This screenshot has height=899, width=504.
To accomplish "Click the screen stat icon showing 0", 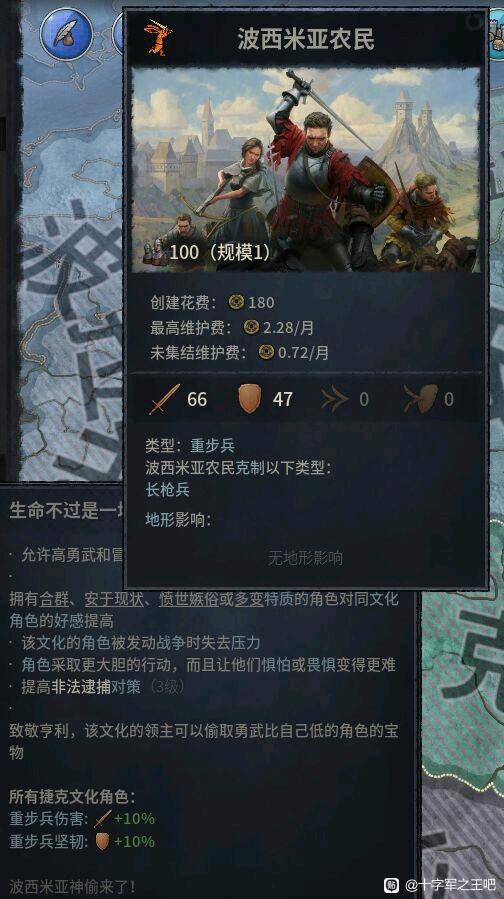I will 421,399.
